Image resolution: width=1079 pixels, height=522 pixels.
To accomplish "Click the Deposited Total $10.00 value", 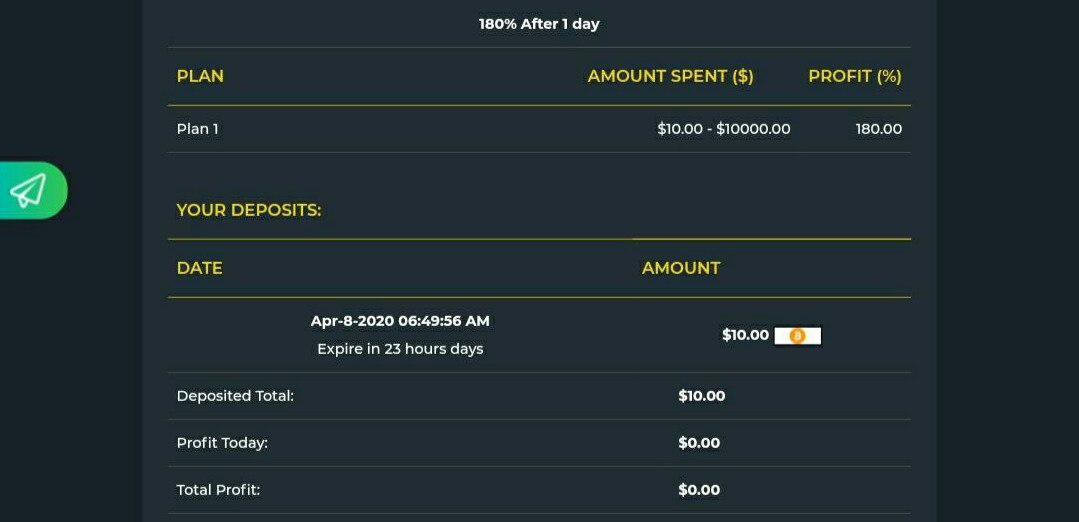I will [x=702, y=396].
